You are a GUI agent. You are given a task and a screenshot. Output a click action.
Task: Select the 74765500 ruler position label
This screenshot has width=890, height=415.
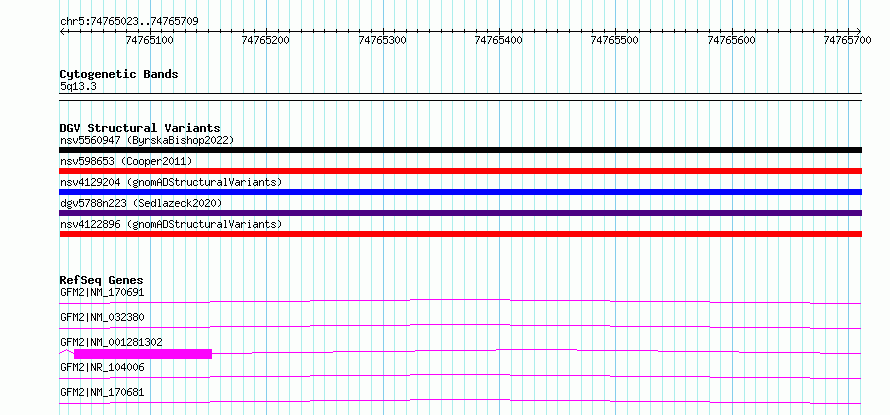point(615,40)
